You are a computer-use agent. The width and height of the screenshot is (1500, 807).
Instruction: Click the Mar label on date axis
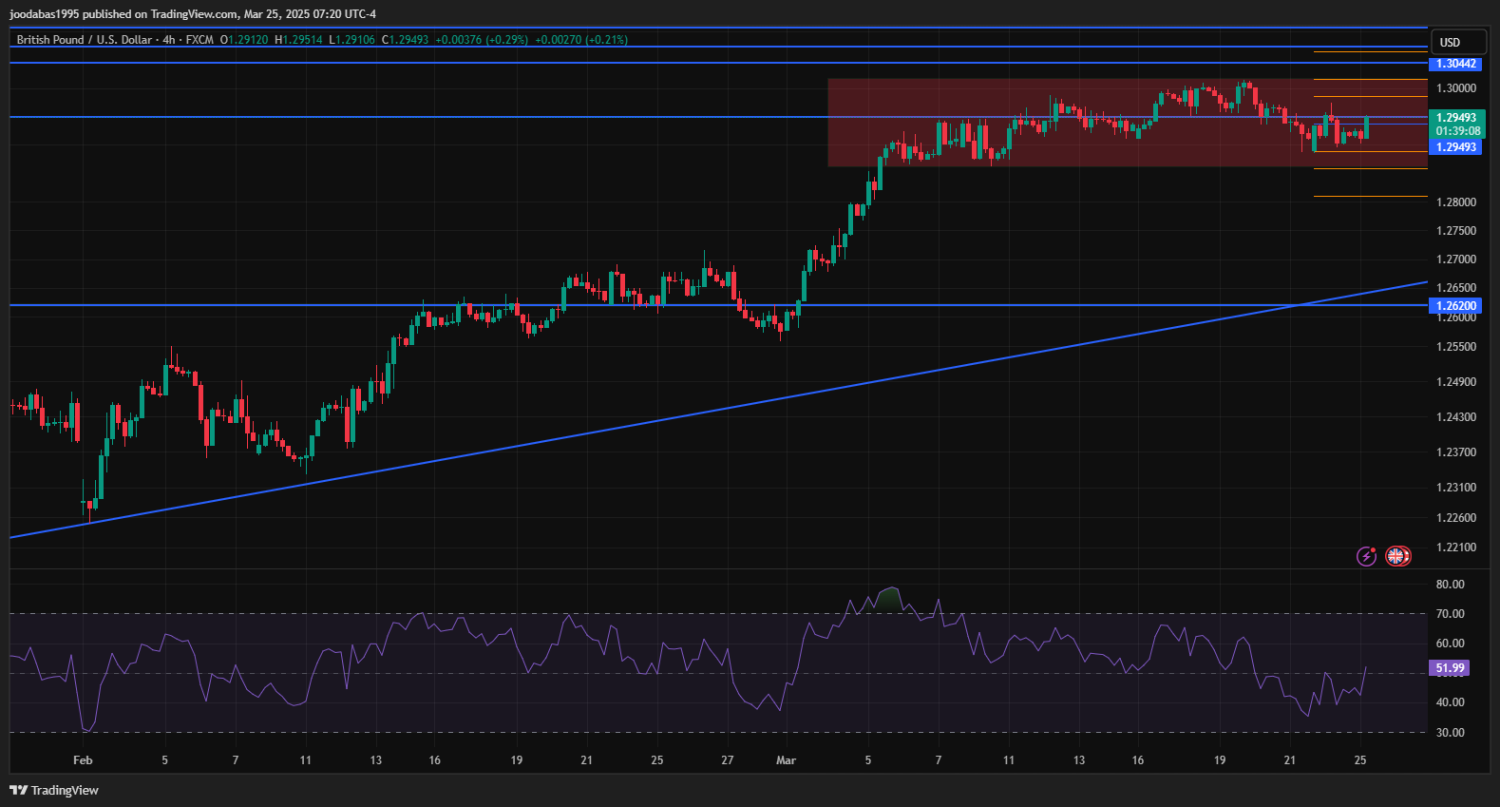tap(786, 760)
